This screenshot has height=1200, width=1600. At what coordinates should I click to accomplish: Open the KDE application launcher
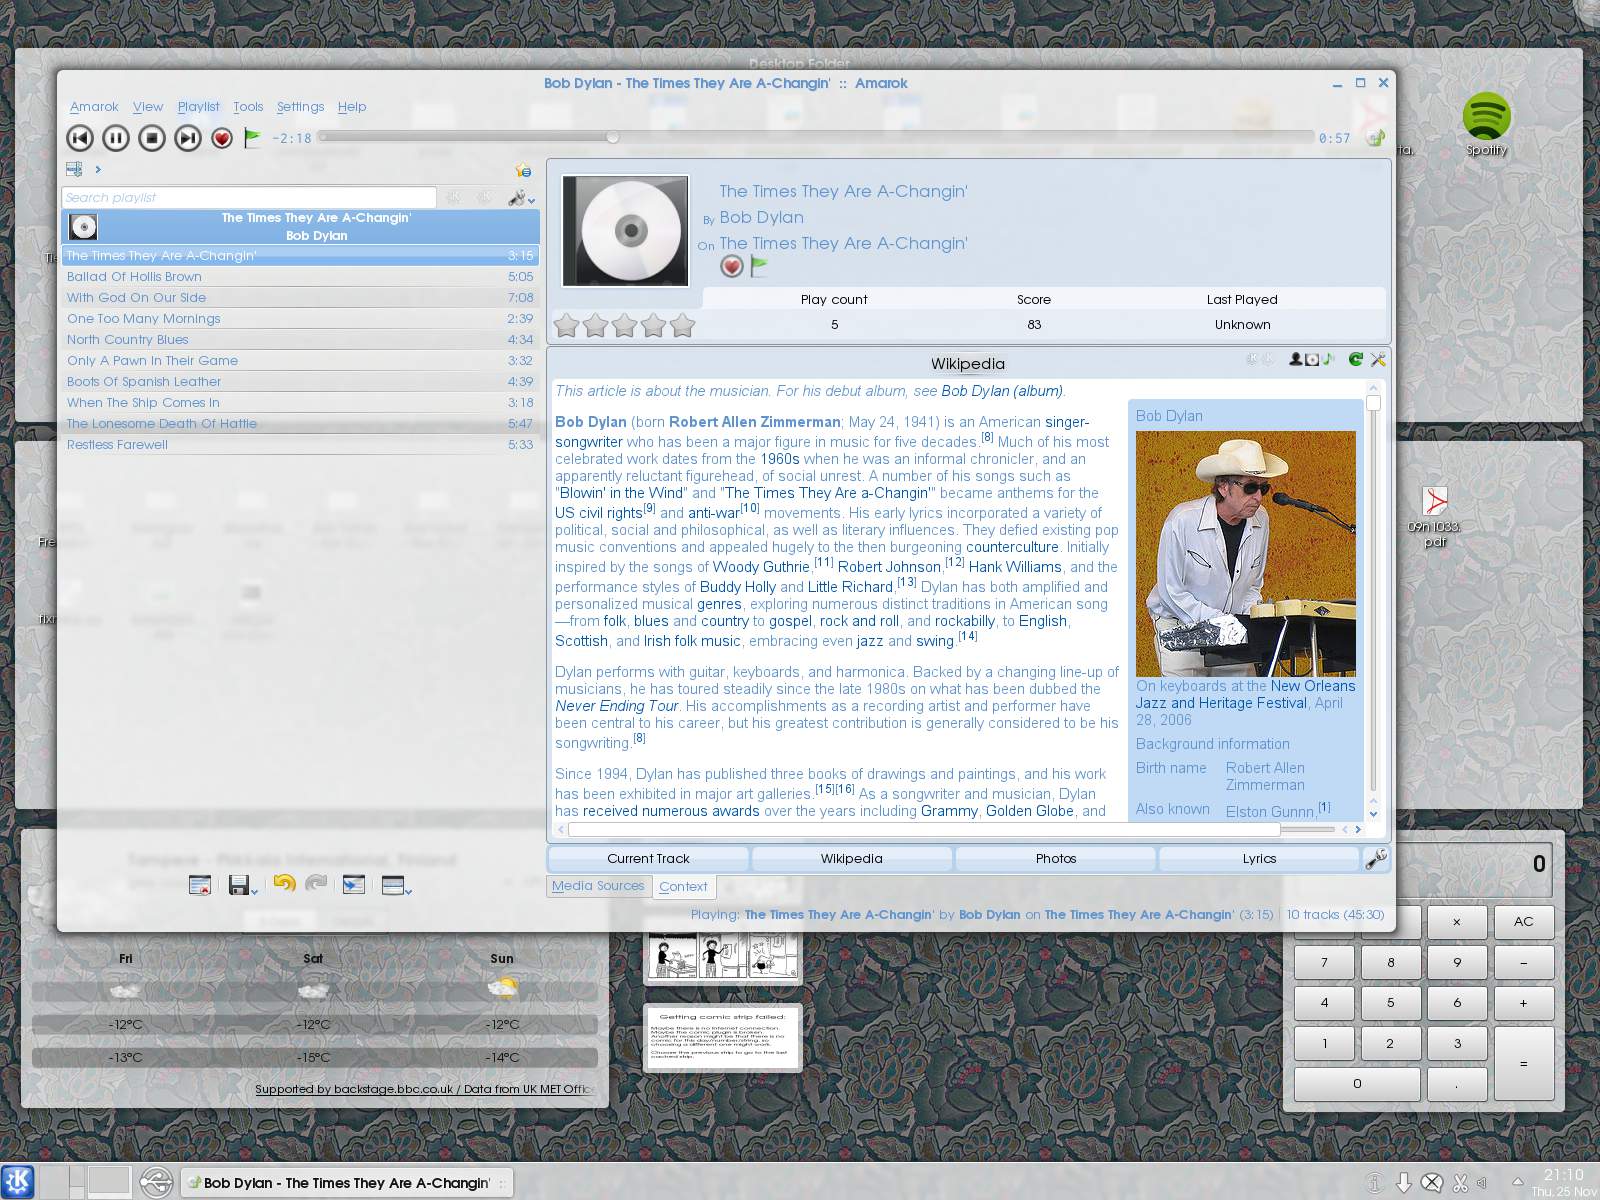[x=18, y=1182]
